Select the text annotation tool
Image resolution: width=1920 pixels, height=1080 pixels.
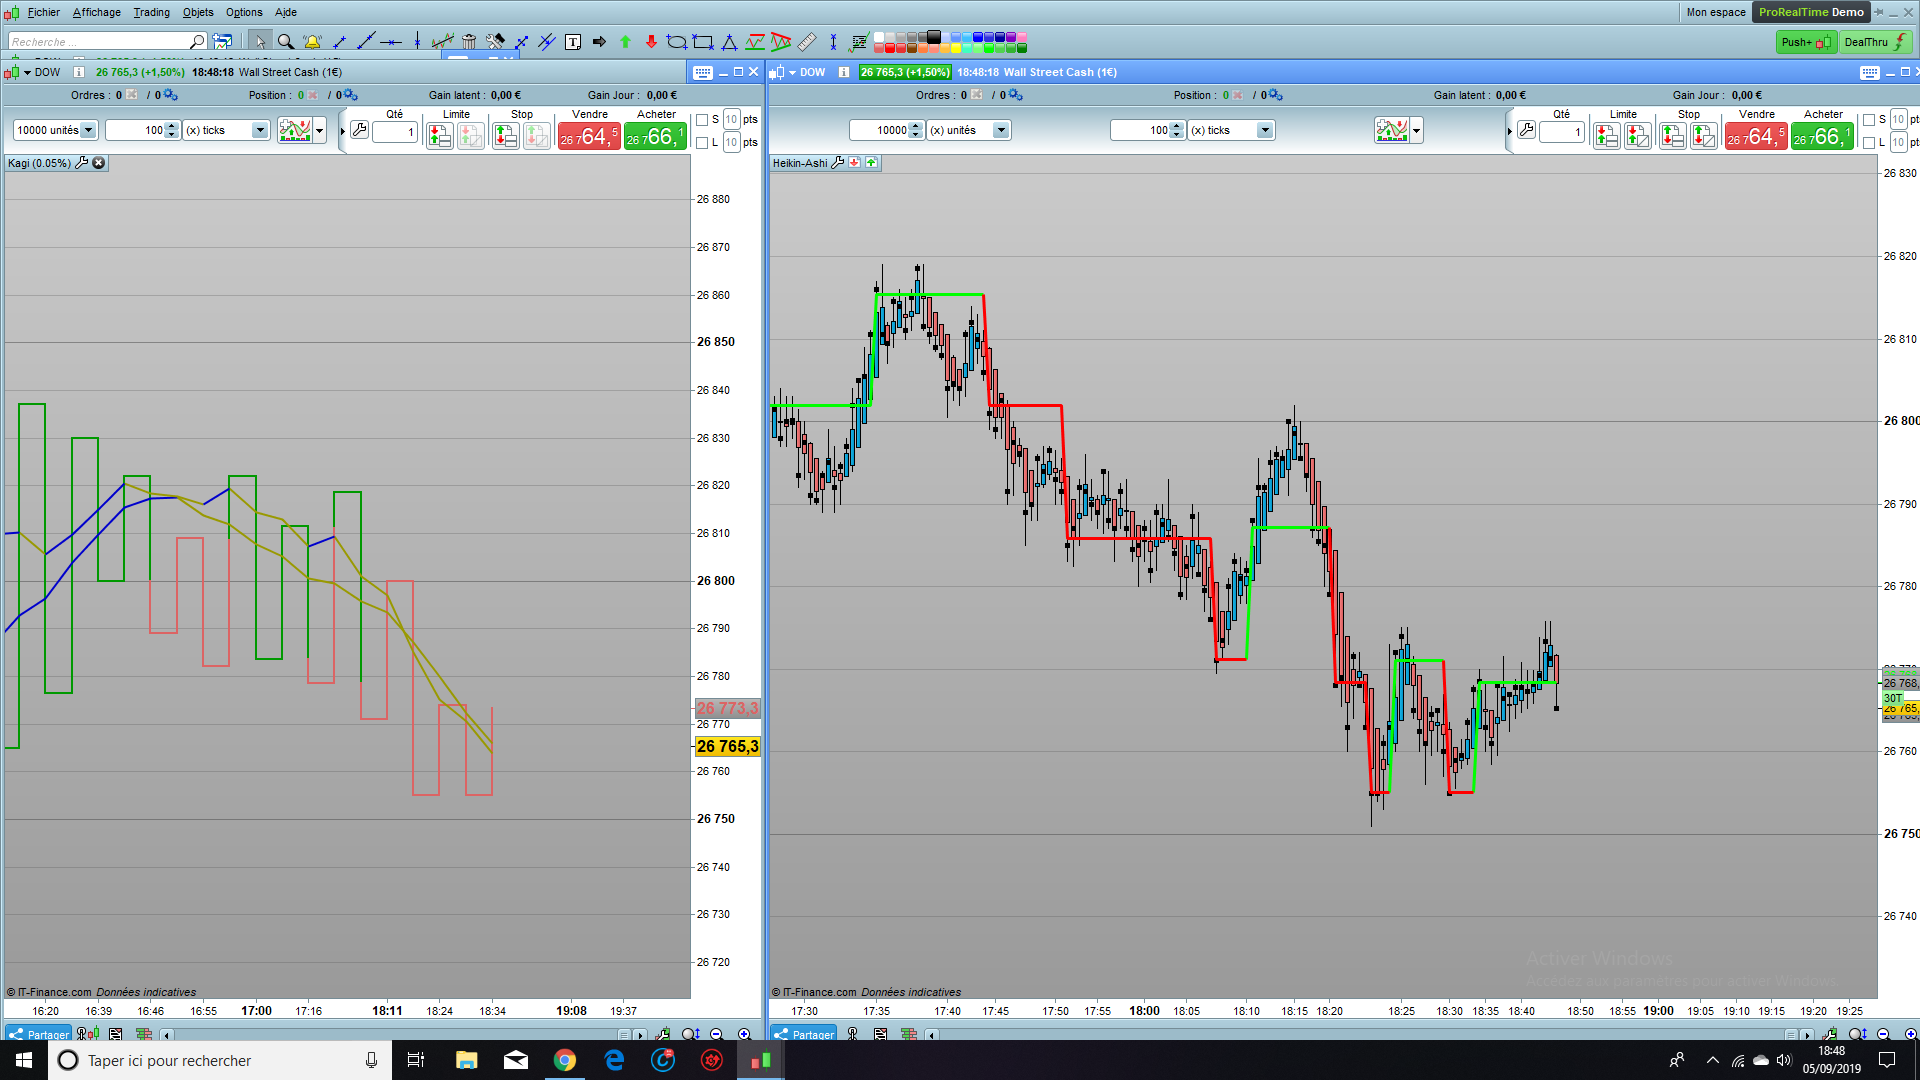573,42
